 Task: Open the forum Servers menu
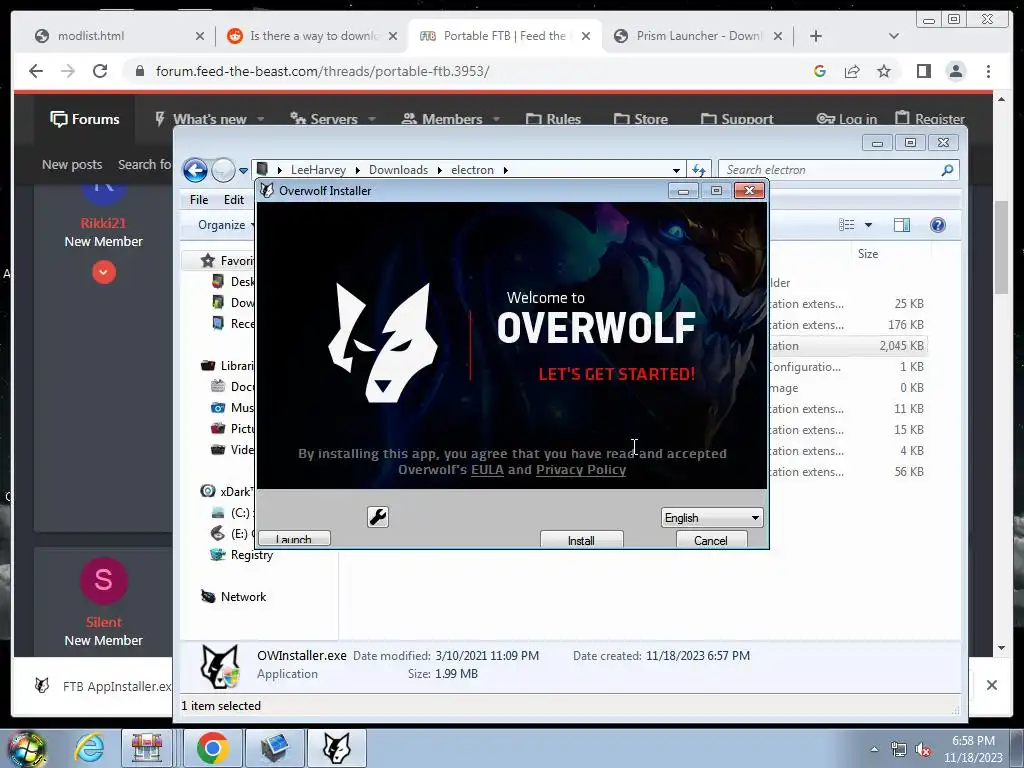[333, 119]
